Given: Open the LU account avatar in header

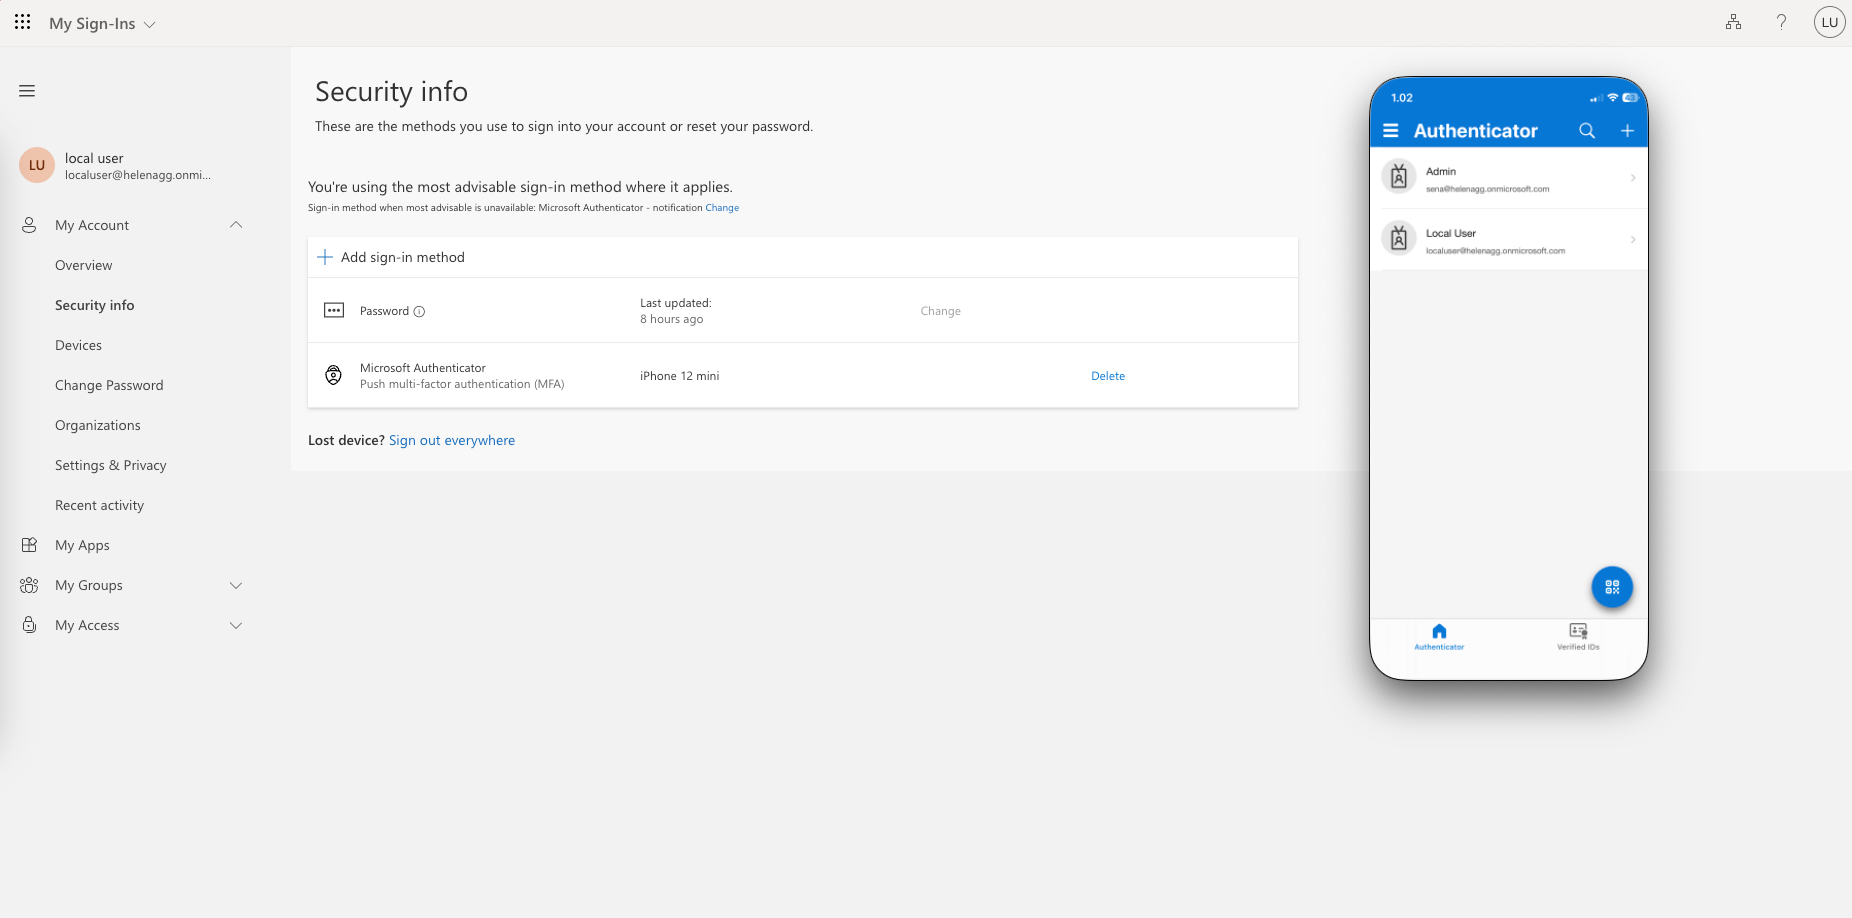Looking at the screenshot, I should [1829, 22].
